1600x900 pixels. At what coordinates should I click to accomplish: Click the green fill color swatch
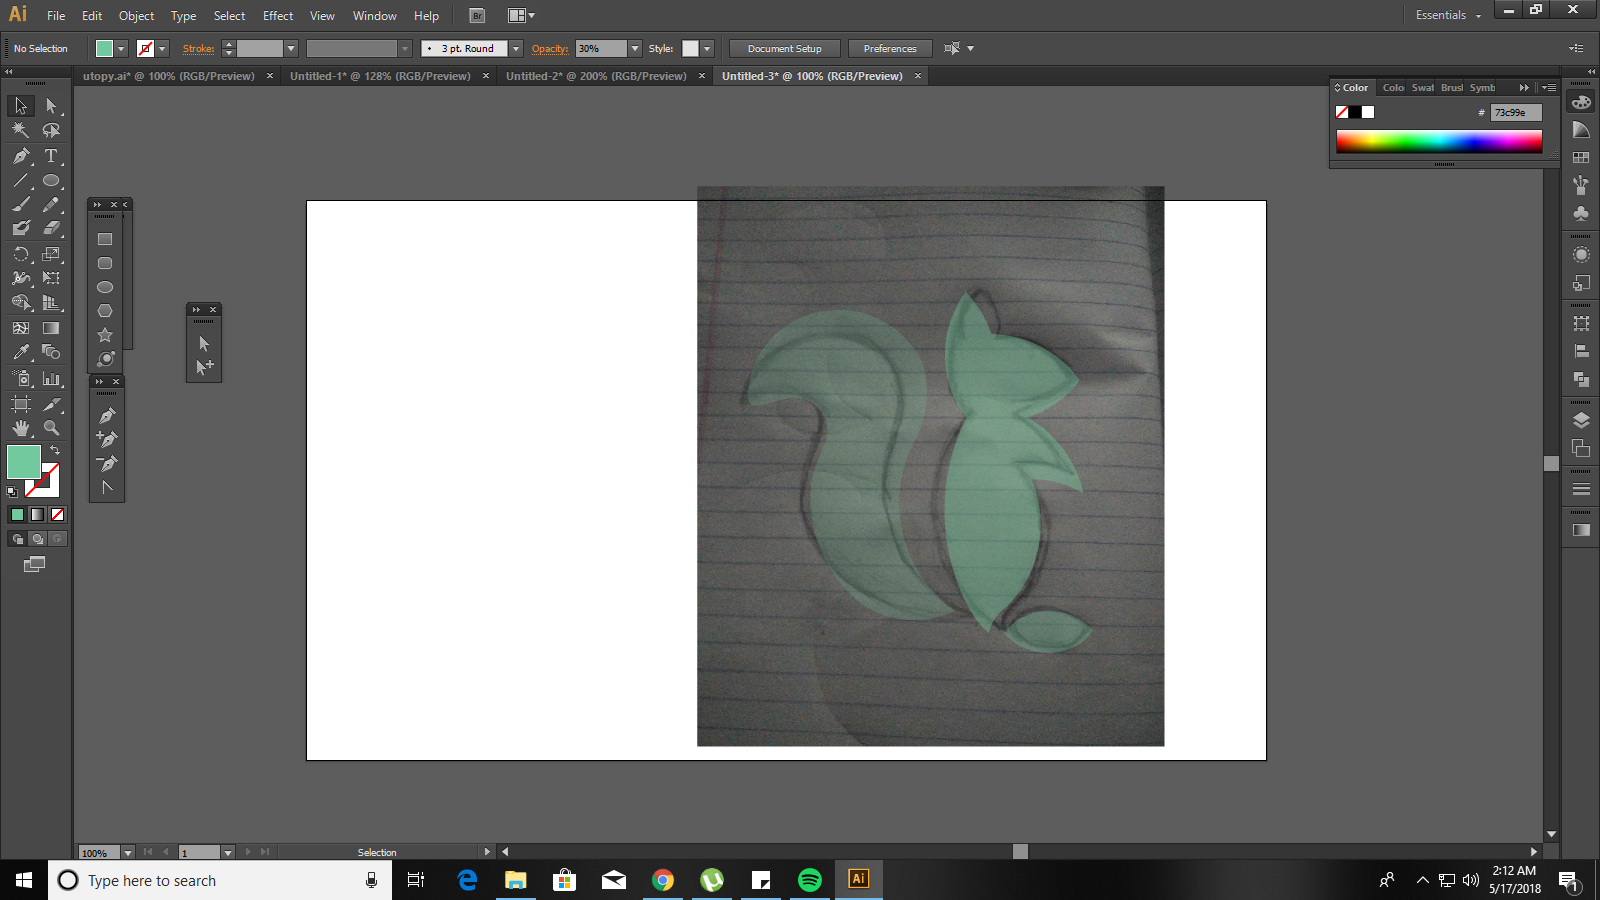click(x=24, y=463)
